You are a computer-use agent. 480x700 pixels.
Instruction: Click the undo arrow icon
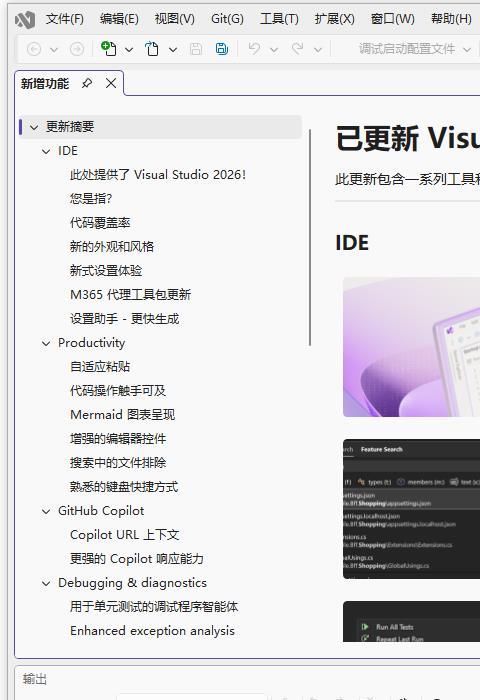254,48
